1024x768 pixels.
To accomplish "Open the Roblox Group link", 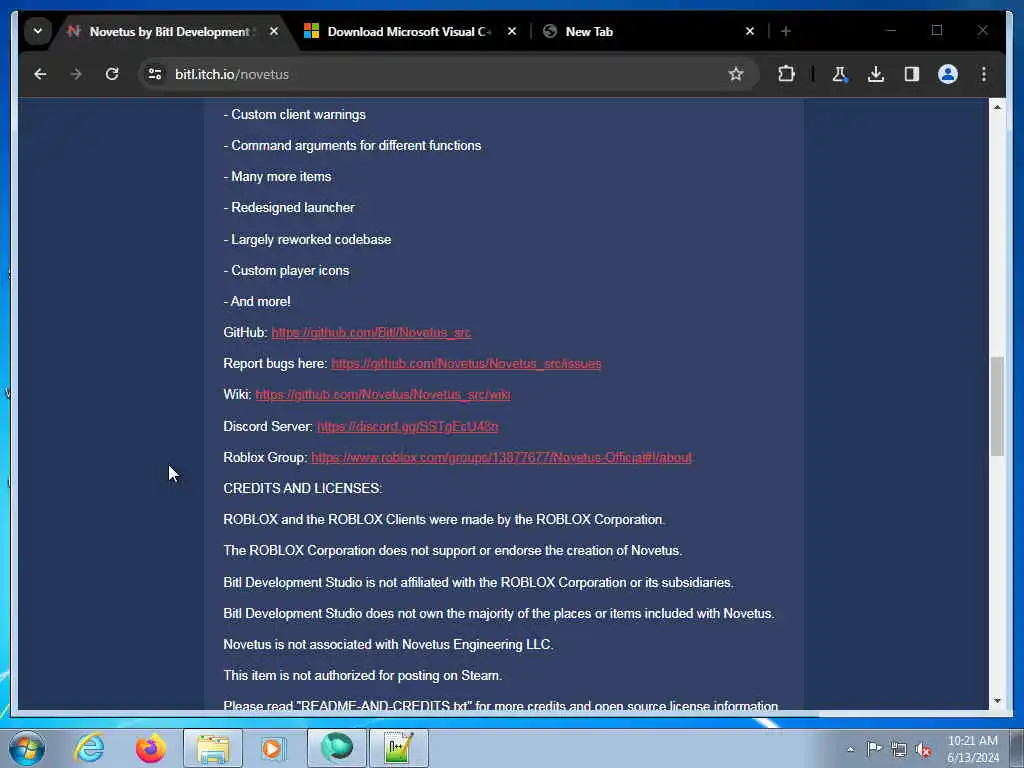I will [501, 458].
